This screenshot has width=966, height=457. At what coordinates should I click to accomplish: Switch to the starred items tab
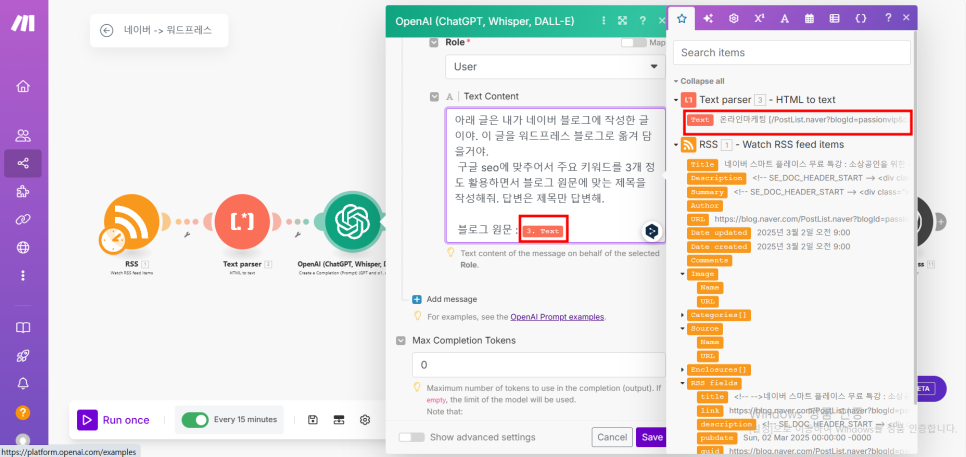click(682, 18)
